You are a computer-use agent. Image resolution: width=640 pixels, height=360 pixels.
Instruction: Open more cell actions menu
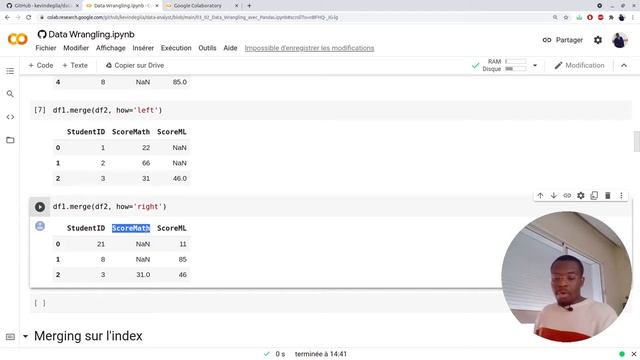pyautogui.click(x=621, y=196)
